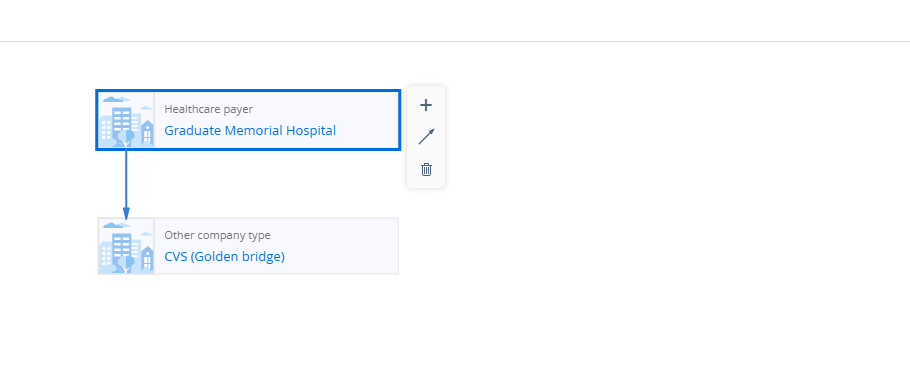The height and width of the screenshot is (387, 910).
Task: Click small house graphic in Graduate thumbnail
Action: click(147, 132)
